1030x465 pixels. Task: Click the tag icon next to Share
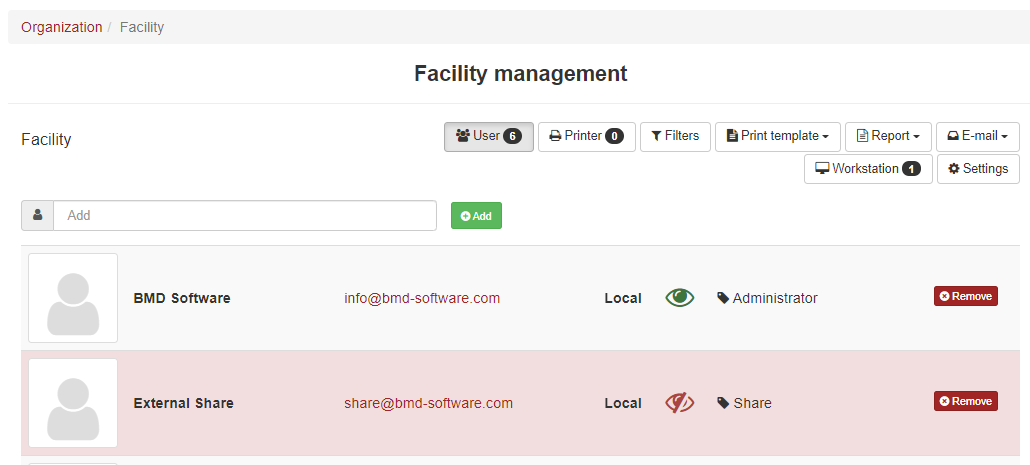[x=723, y=403]
